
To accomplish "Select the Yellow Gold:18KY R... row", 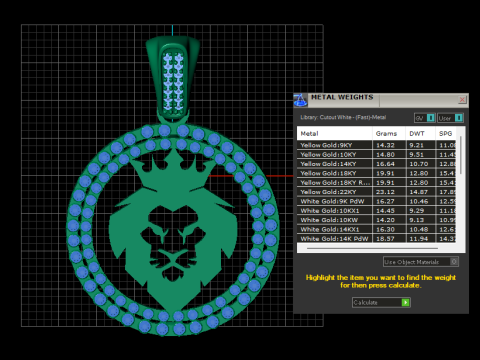I will pos(376,182).
